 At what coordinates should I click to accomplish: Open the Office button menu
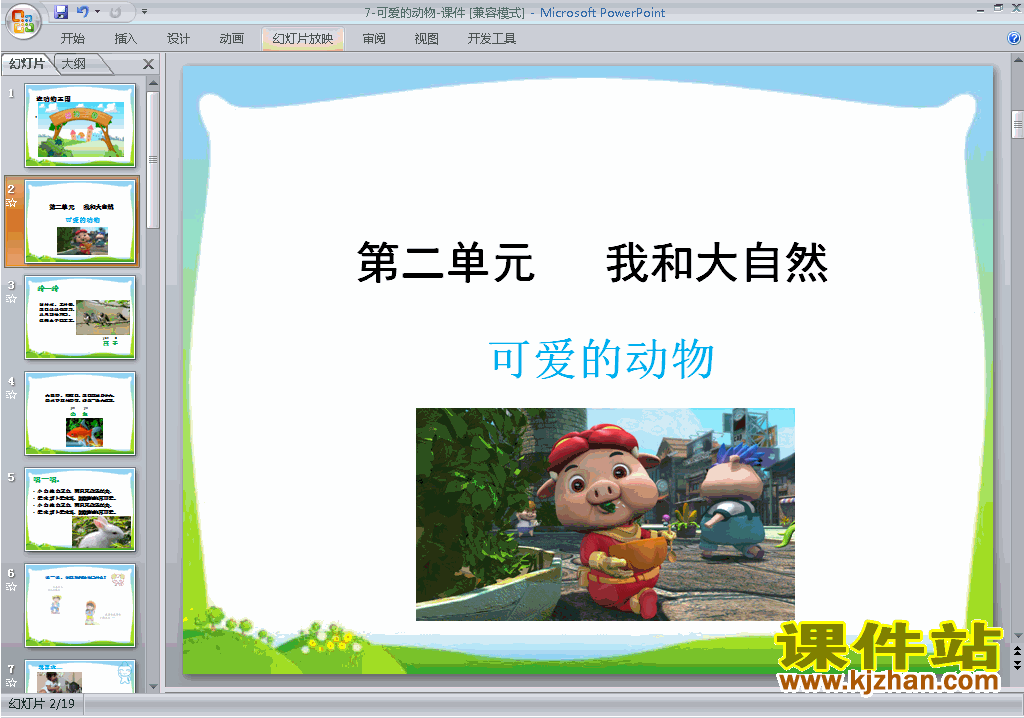(23, 21)
